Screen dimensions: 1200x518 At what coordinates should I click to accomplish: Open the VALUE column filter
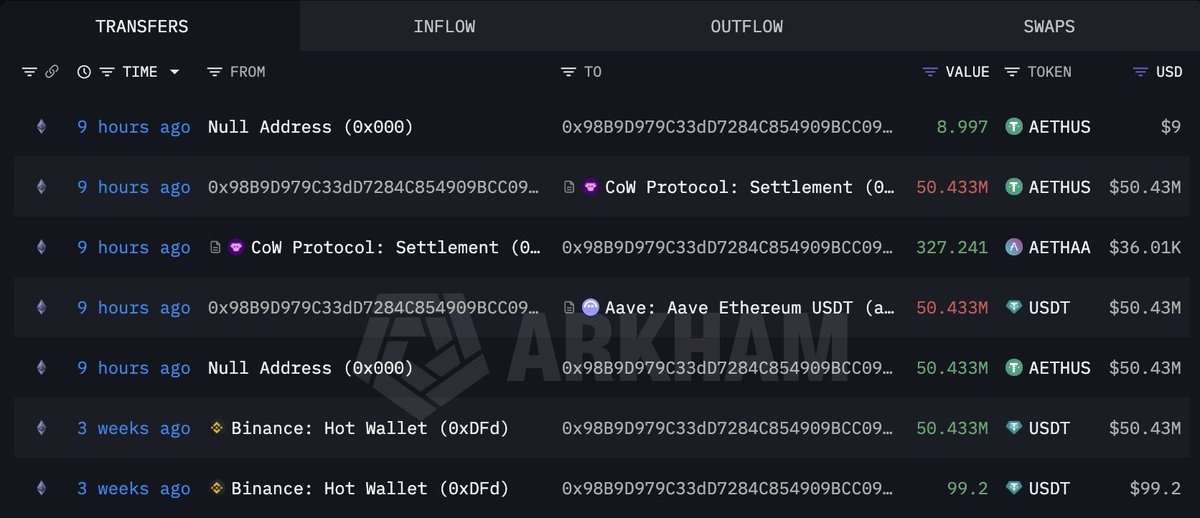930,72
